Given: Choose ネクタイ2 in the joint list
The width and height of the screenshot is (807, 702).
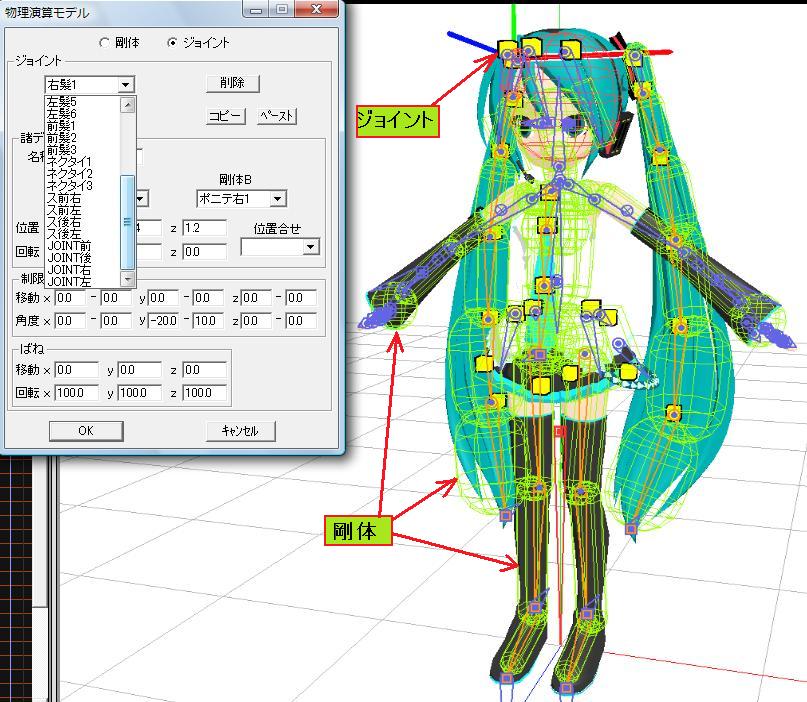Looking at the screenshot, I should coord(69,174).
